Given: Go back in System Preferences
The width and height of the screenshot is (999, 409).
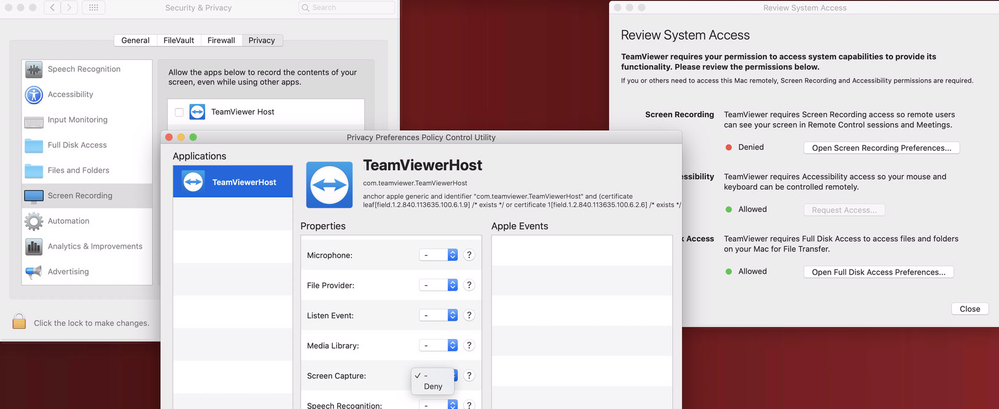Looking at the screenshot, I should 52,8.
